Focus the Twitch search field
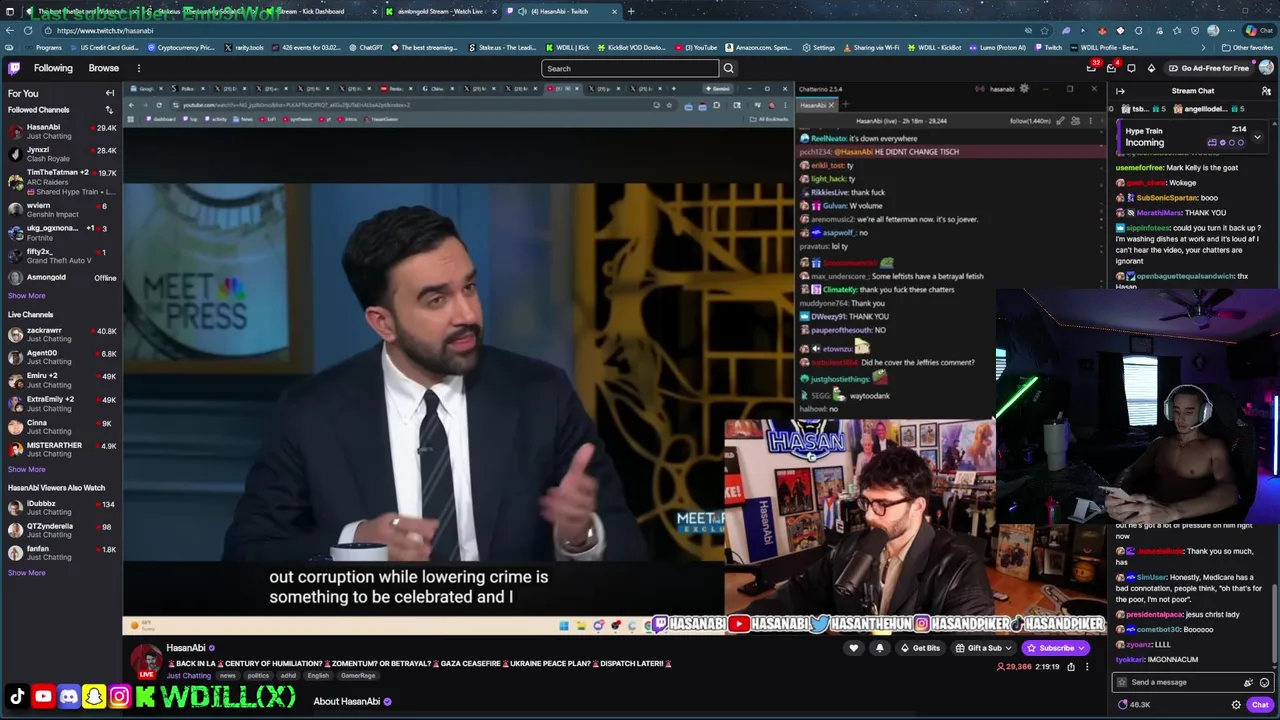This screenshot has width=1280, height=720. 630,68
